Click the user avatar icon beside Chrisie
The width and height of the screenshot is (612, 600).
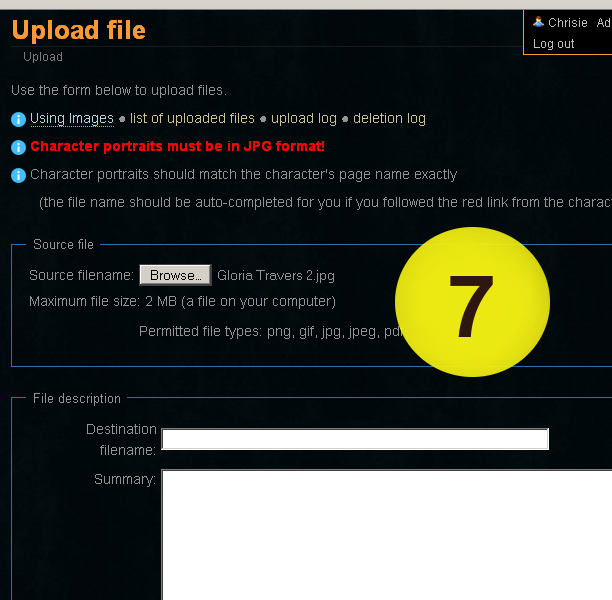(538, 22)
